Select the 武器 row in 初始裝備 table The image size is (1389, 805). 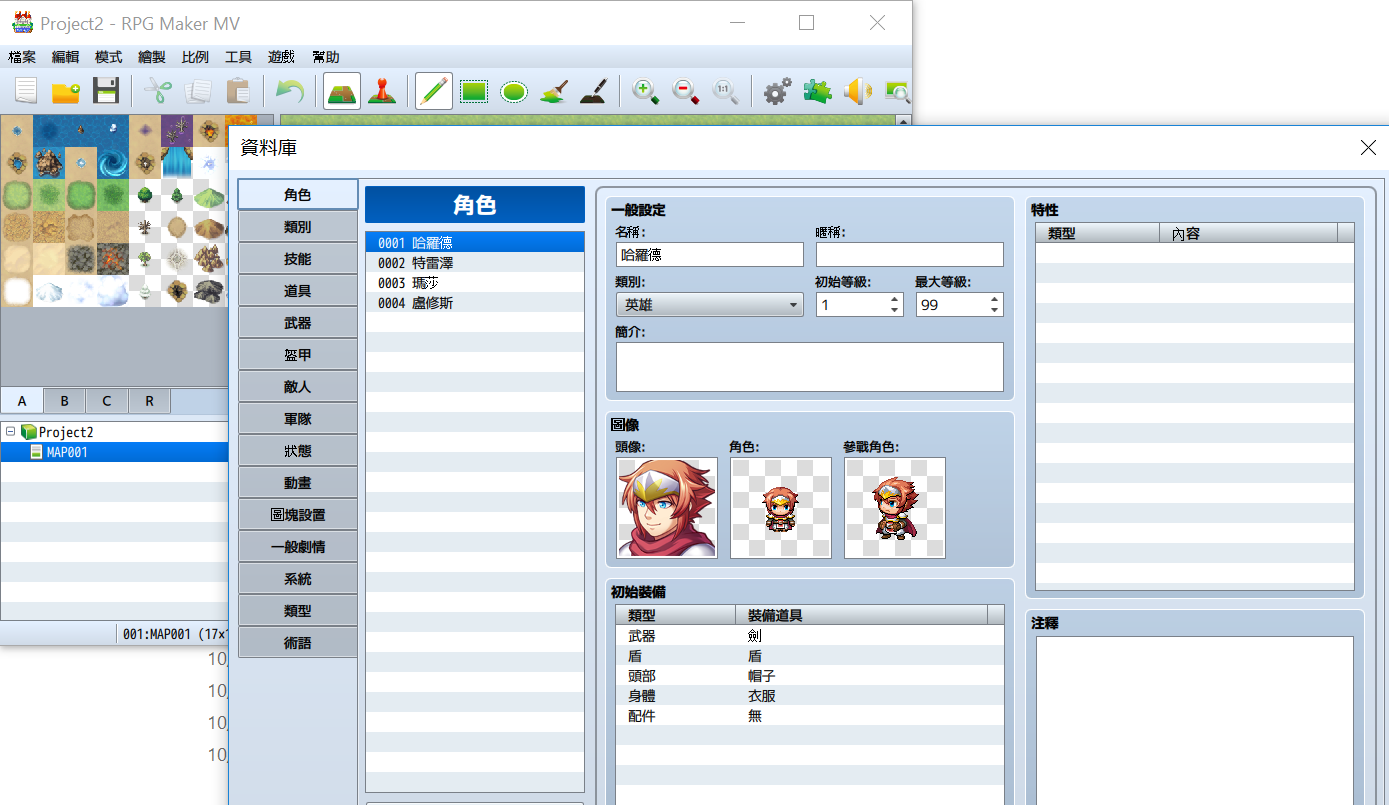click(x=810, y=636)
